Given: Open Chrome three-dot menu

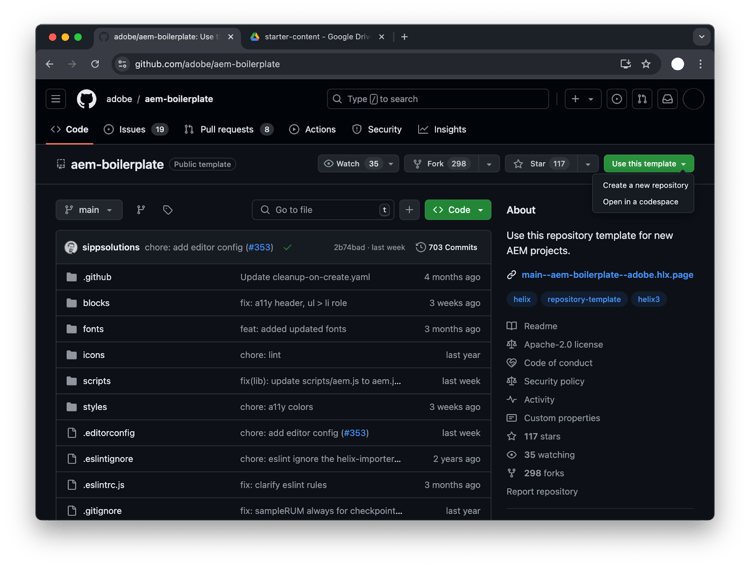Looking at the screenshot, I should (x=700, y=64).
